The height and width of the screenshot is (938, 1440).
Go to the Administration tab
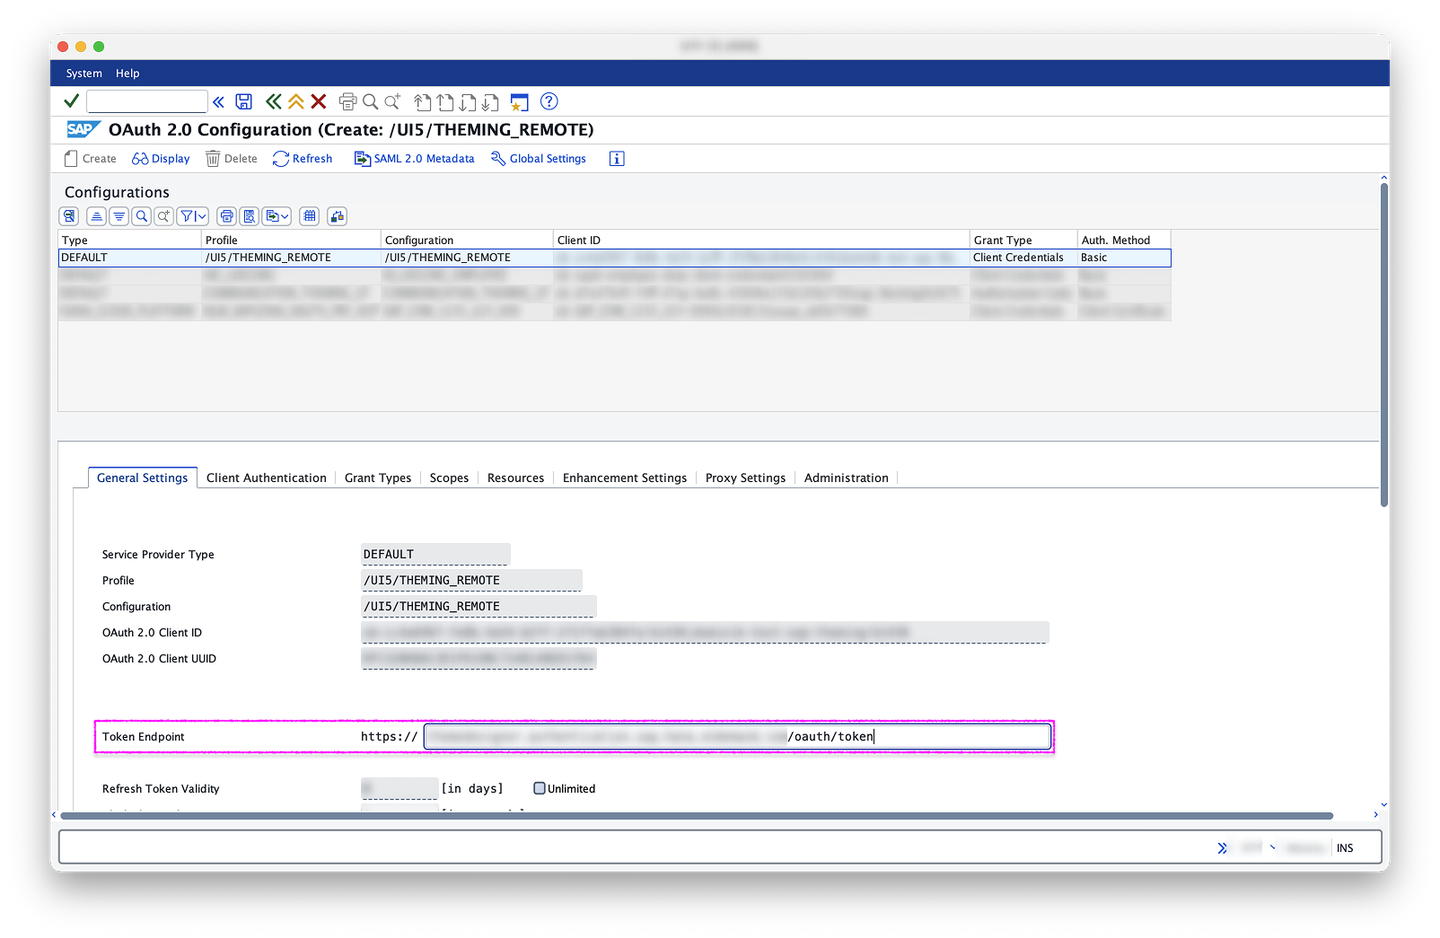pos(846,478)
